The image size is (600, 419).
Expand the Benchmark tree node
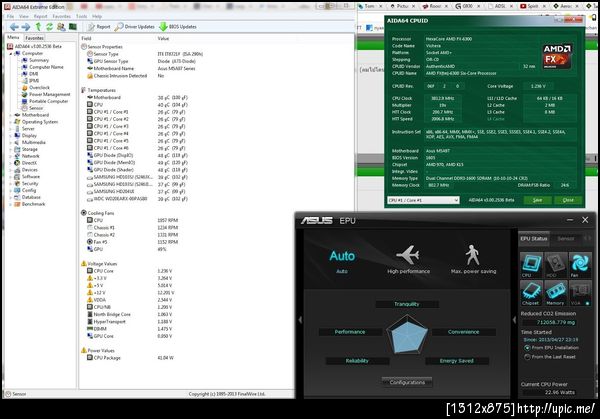11,204
